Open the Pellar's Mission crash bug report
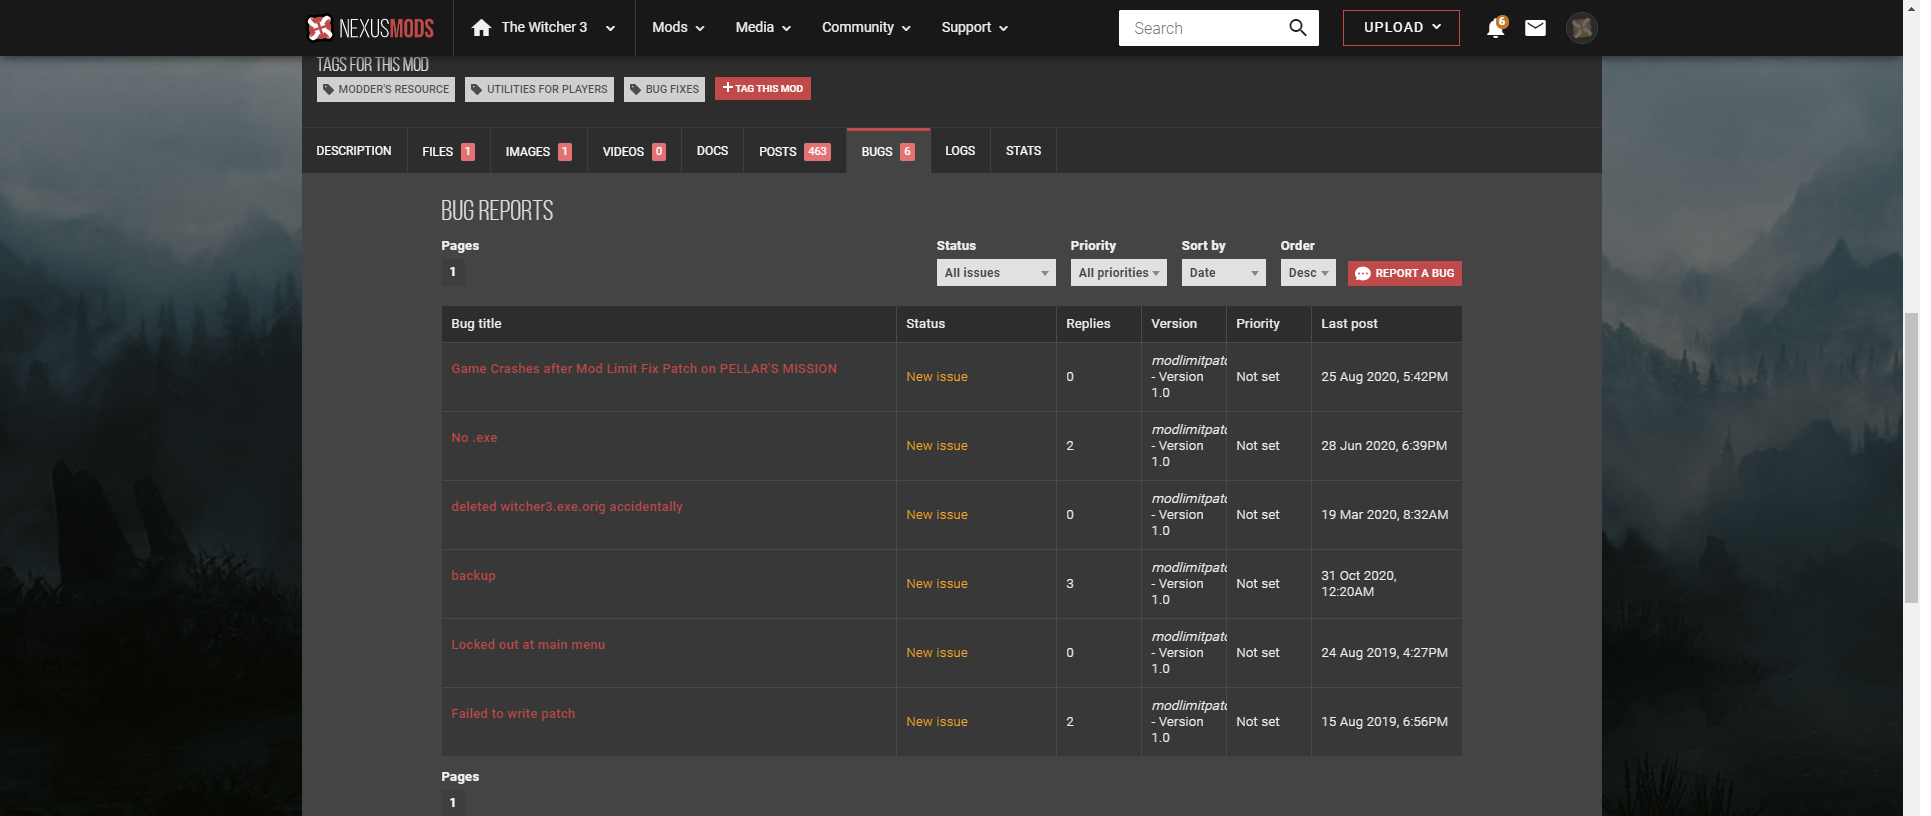This screenshot has width=1931, height=816. coord(644,369)
